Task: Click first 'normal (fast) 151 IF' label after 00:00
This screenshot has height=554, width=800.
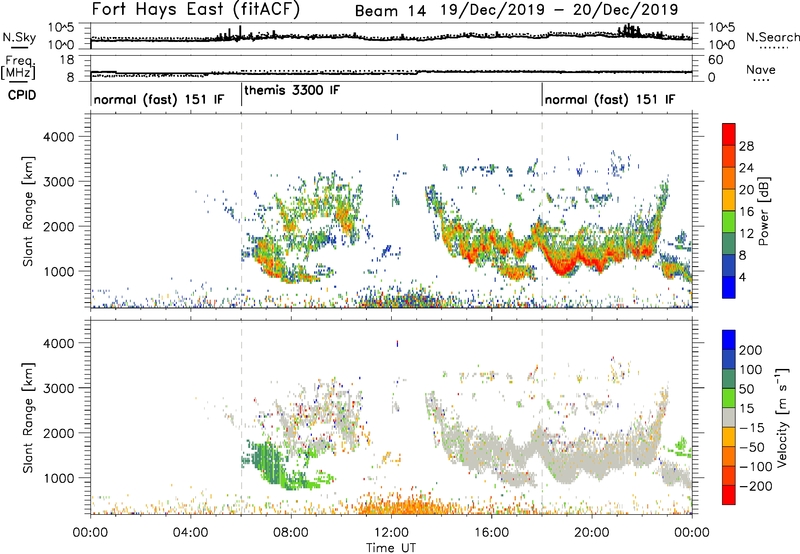Action: 159,99
